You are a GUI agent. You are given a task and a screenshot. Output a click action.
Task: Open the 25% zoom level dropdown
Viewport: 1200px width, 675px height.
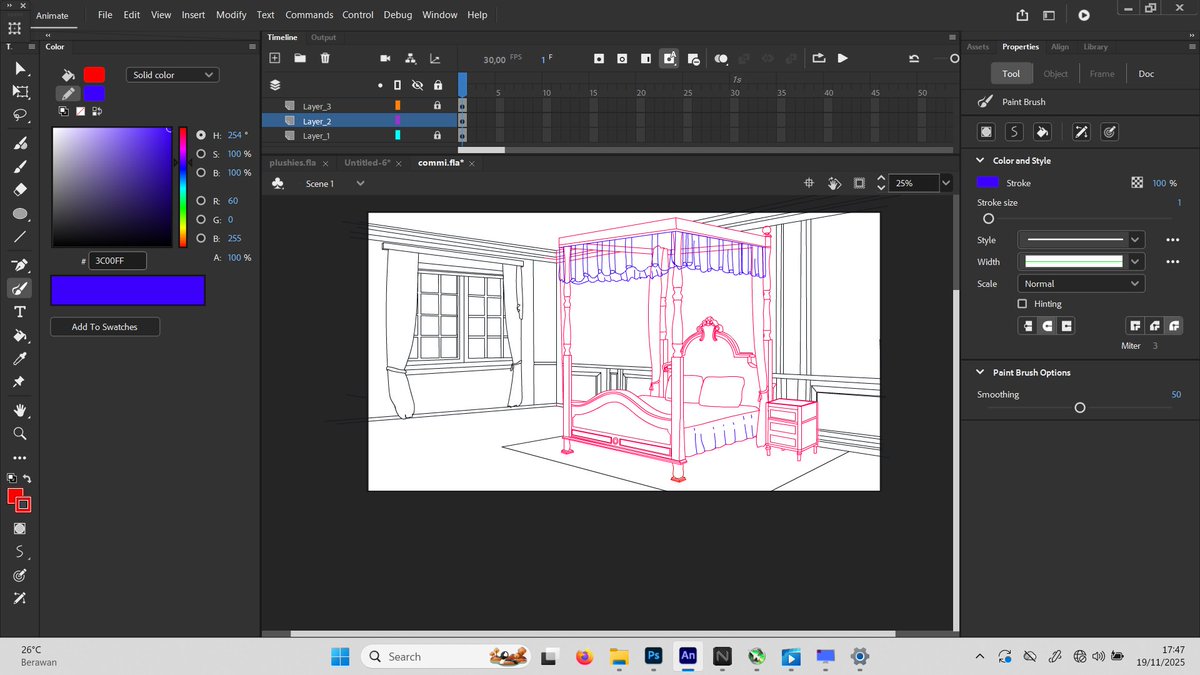946,183
